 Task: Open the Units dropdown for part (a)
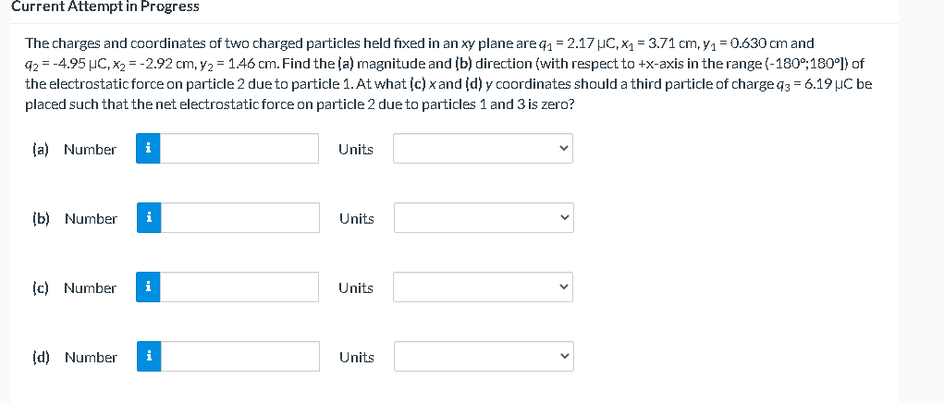pos(483,149)
